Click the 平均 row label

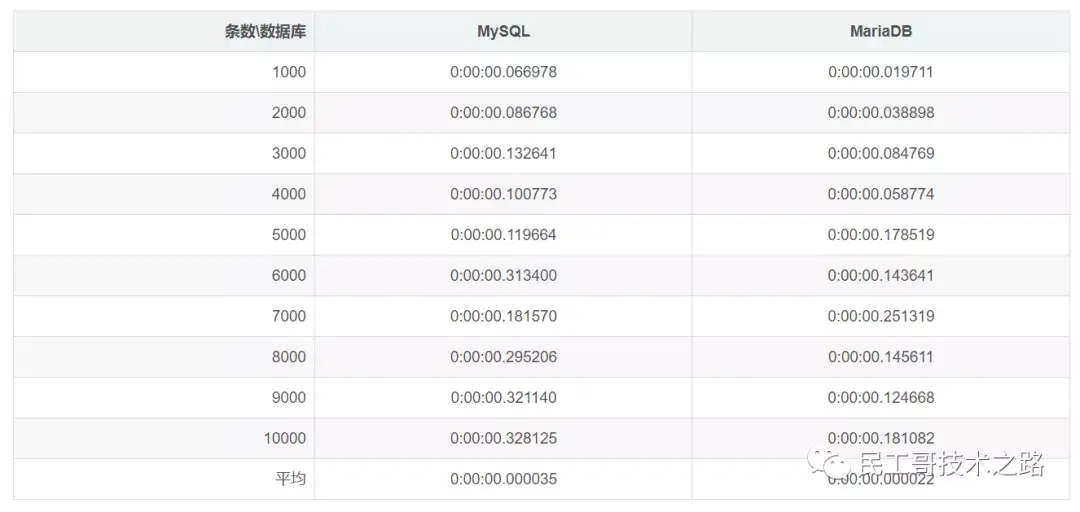pyautogui.click(x=290, y=479)
